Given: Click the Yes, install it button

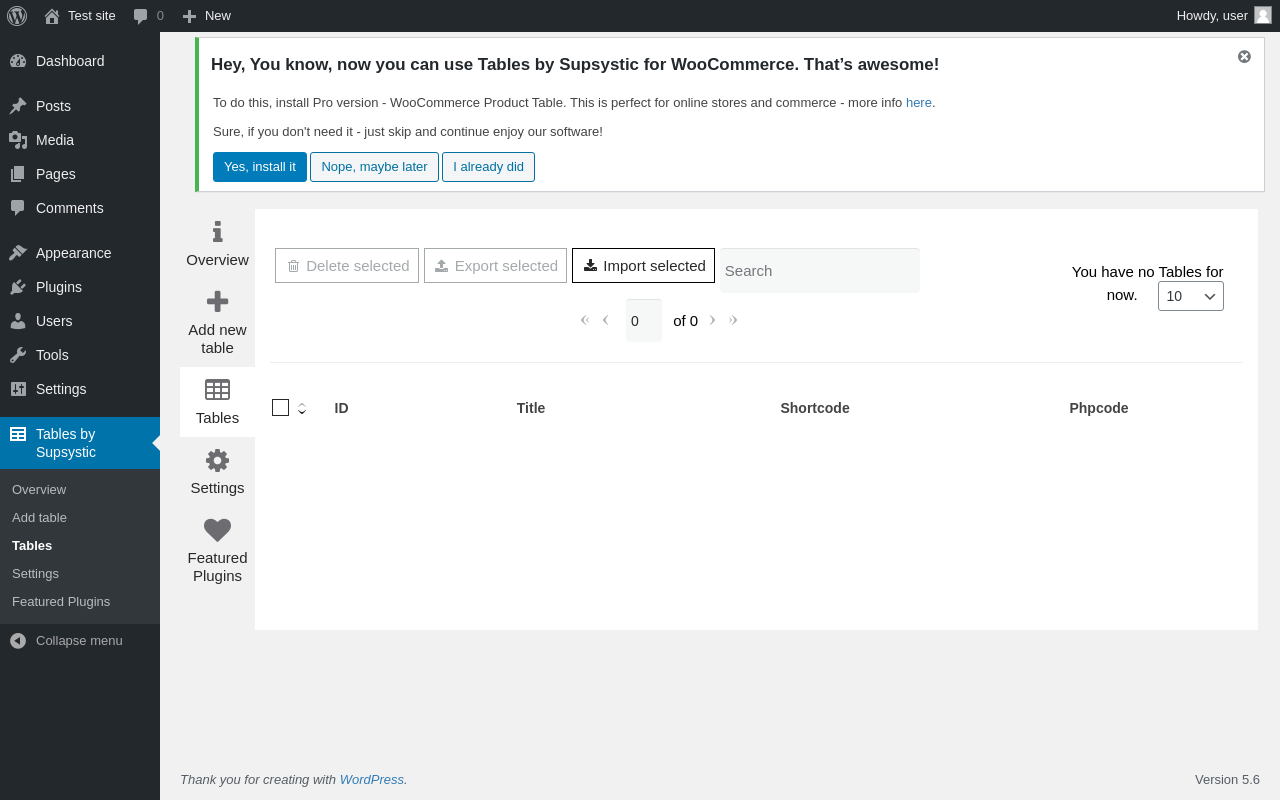Looking at the screenshot, I should pyautogui.click(x=260, y=167).
